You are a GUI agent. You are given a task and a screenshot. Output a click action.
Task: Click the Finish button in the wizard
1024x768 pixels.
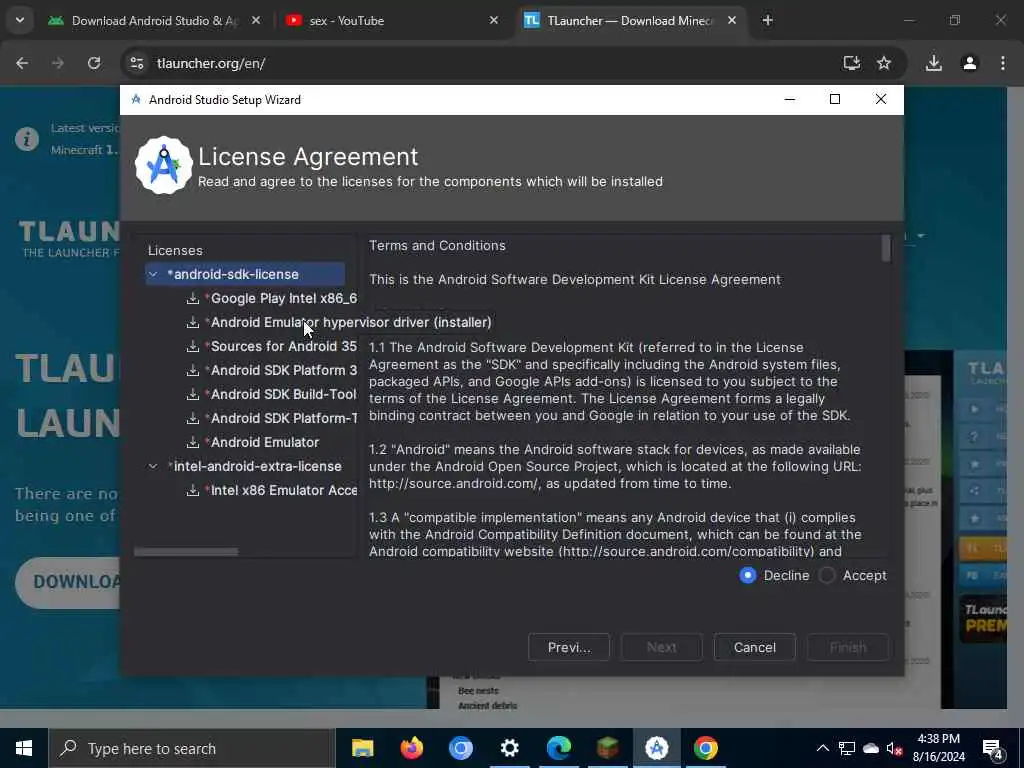pos(848,647)
